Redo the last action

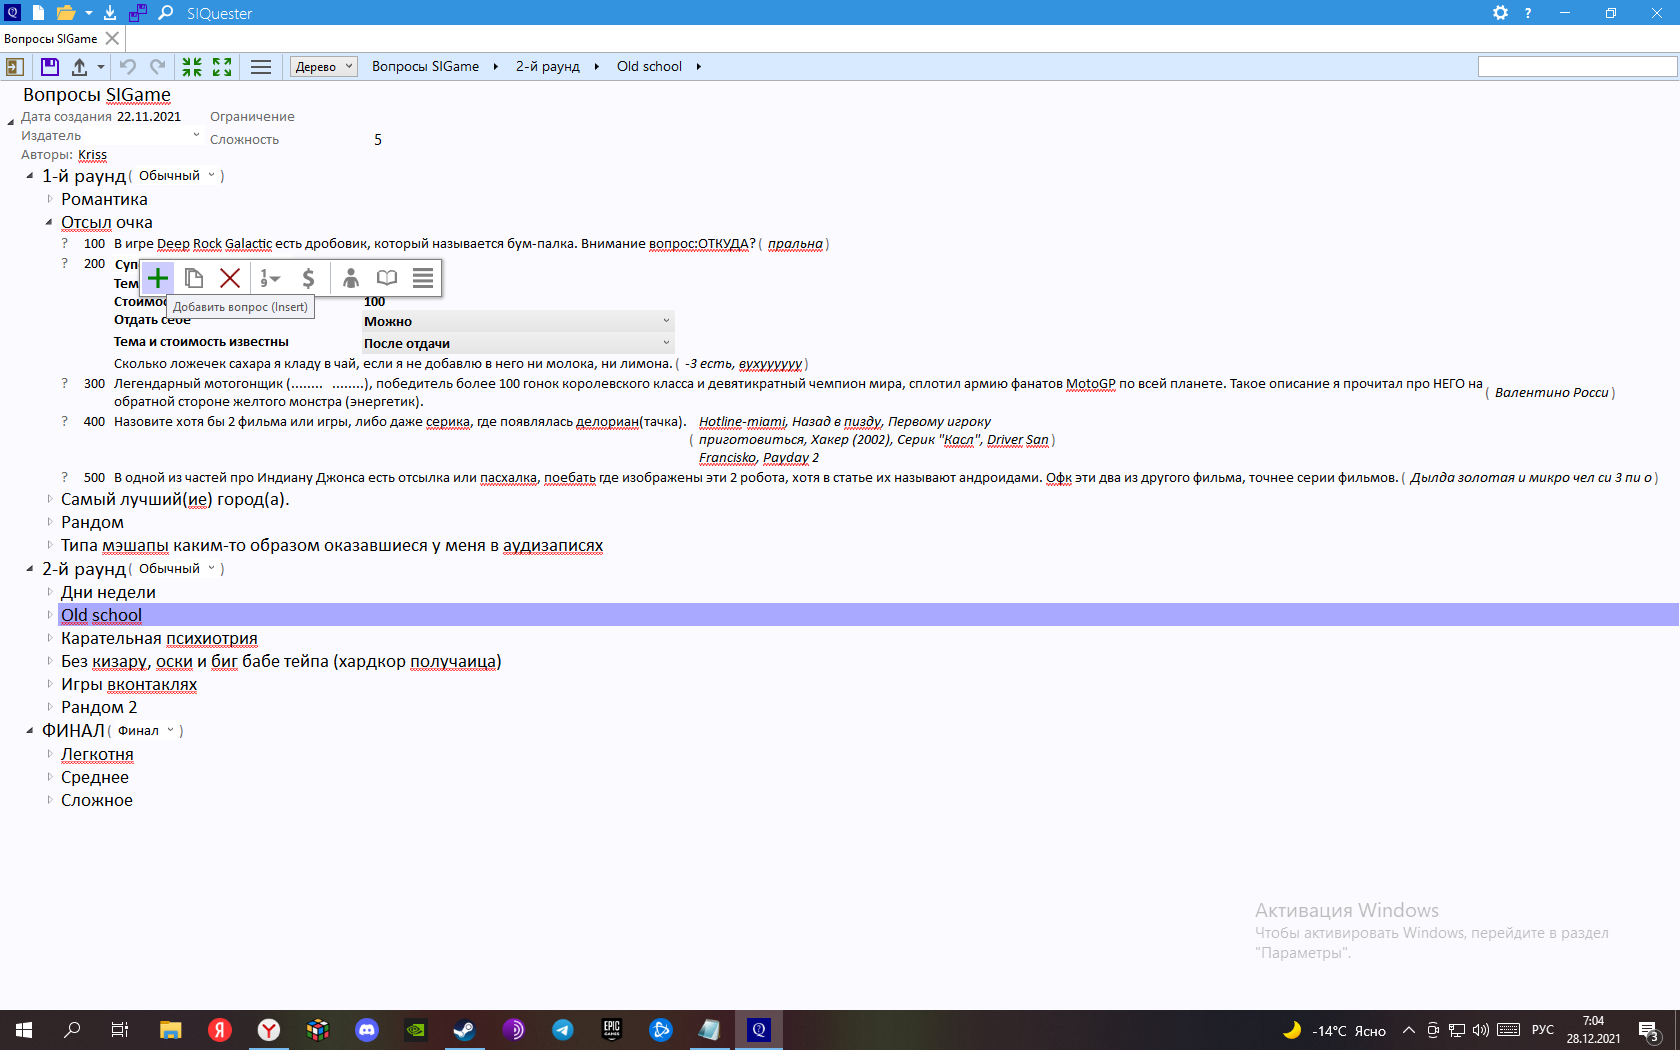(x=158, y=67)
